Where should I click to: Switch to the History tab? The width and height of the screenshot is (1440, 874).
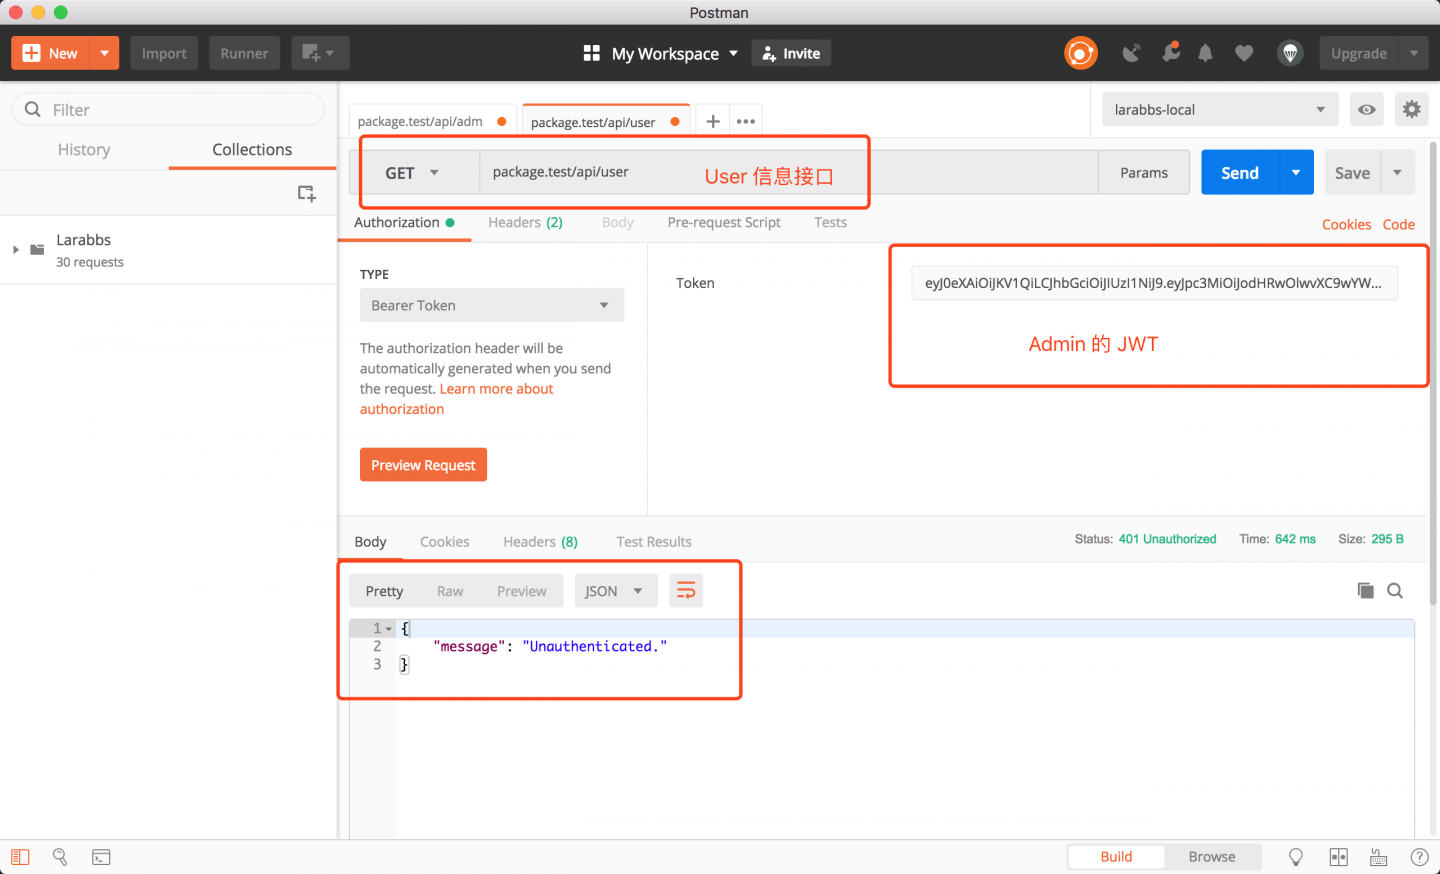(x=84, y=150)
